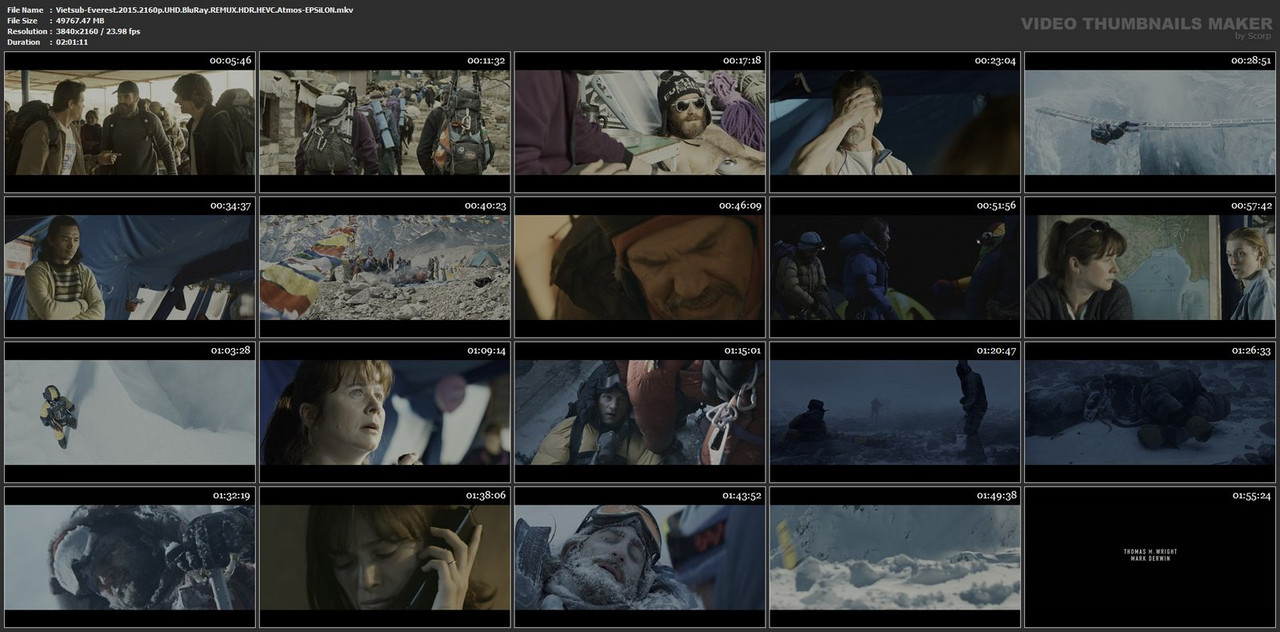The image size is (1280, 632).
Task: Select the close-up frame at 00:46:09
Action: click(x=640, y=267)
